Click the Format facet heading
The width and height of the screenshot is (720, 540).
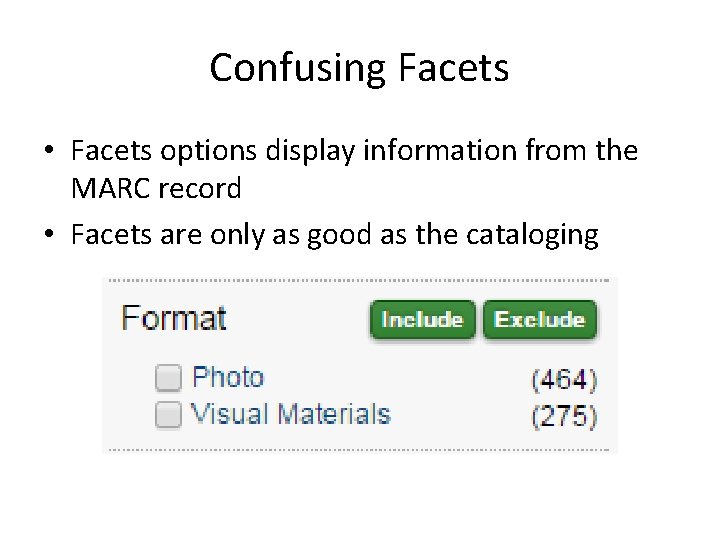click(x=174, y=319)
